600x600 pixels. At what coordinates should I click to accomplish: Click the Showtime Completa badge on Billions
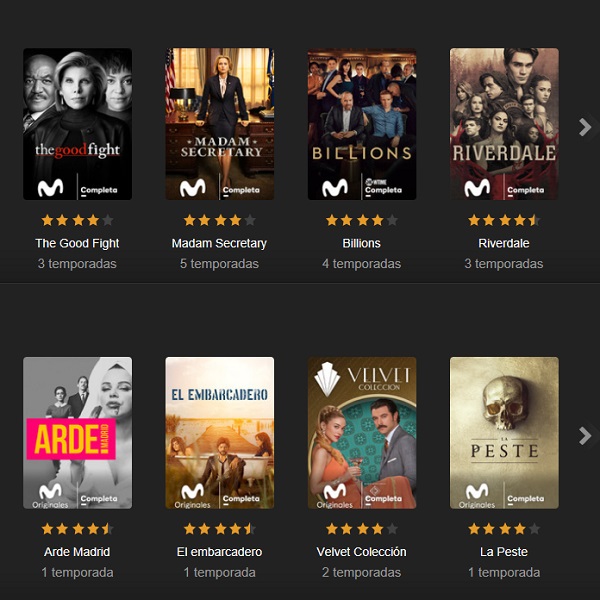coord(383,188)
